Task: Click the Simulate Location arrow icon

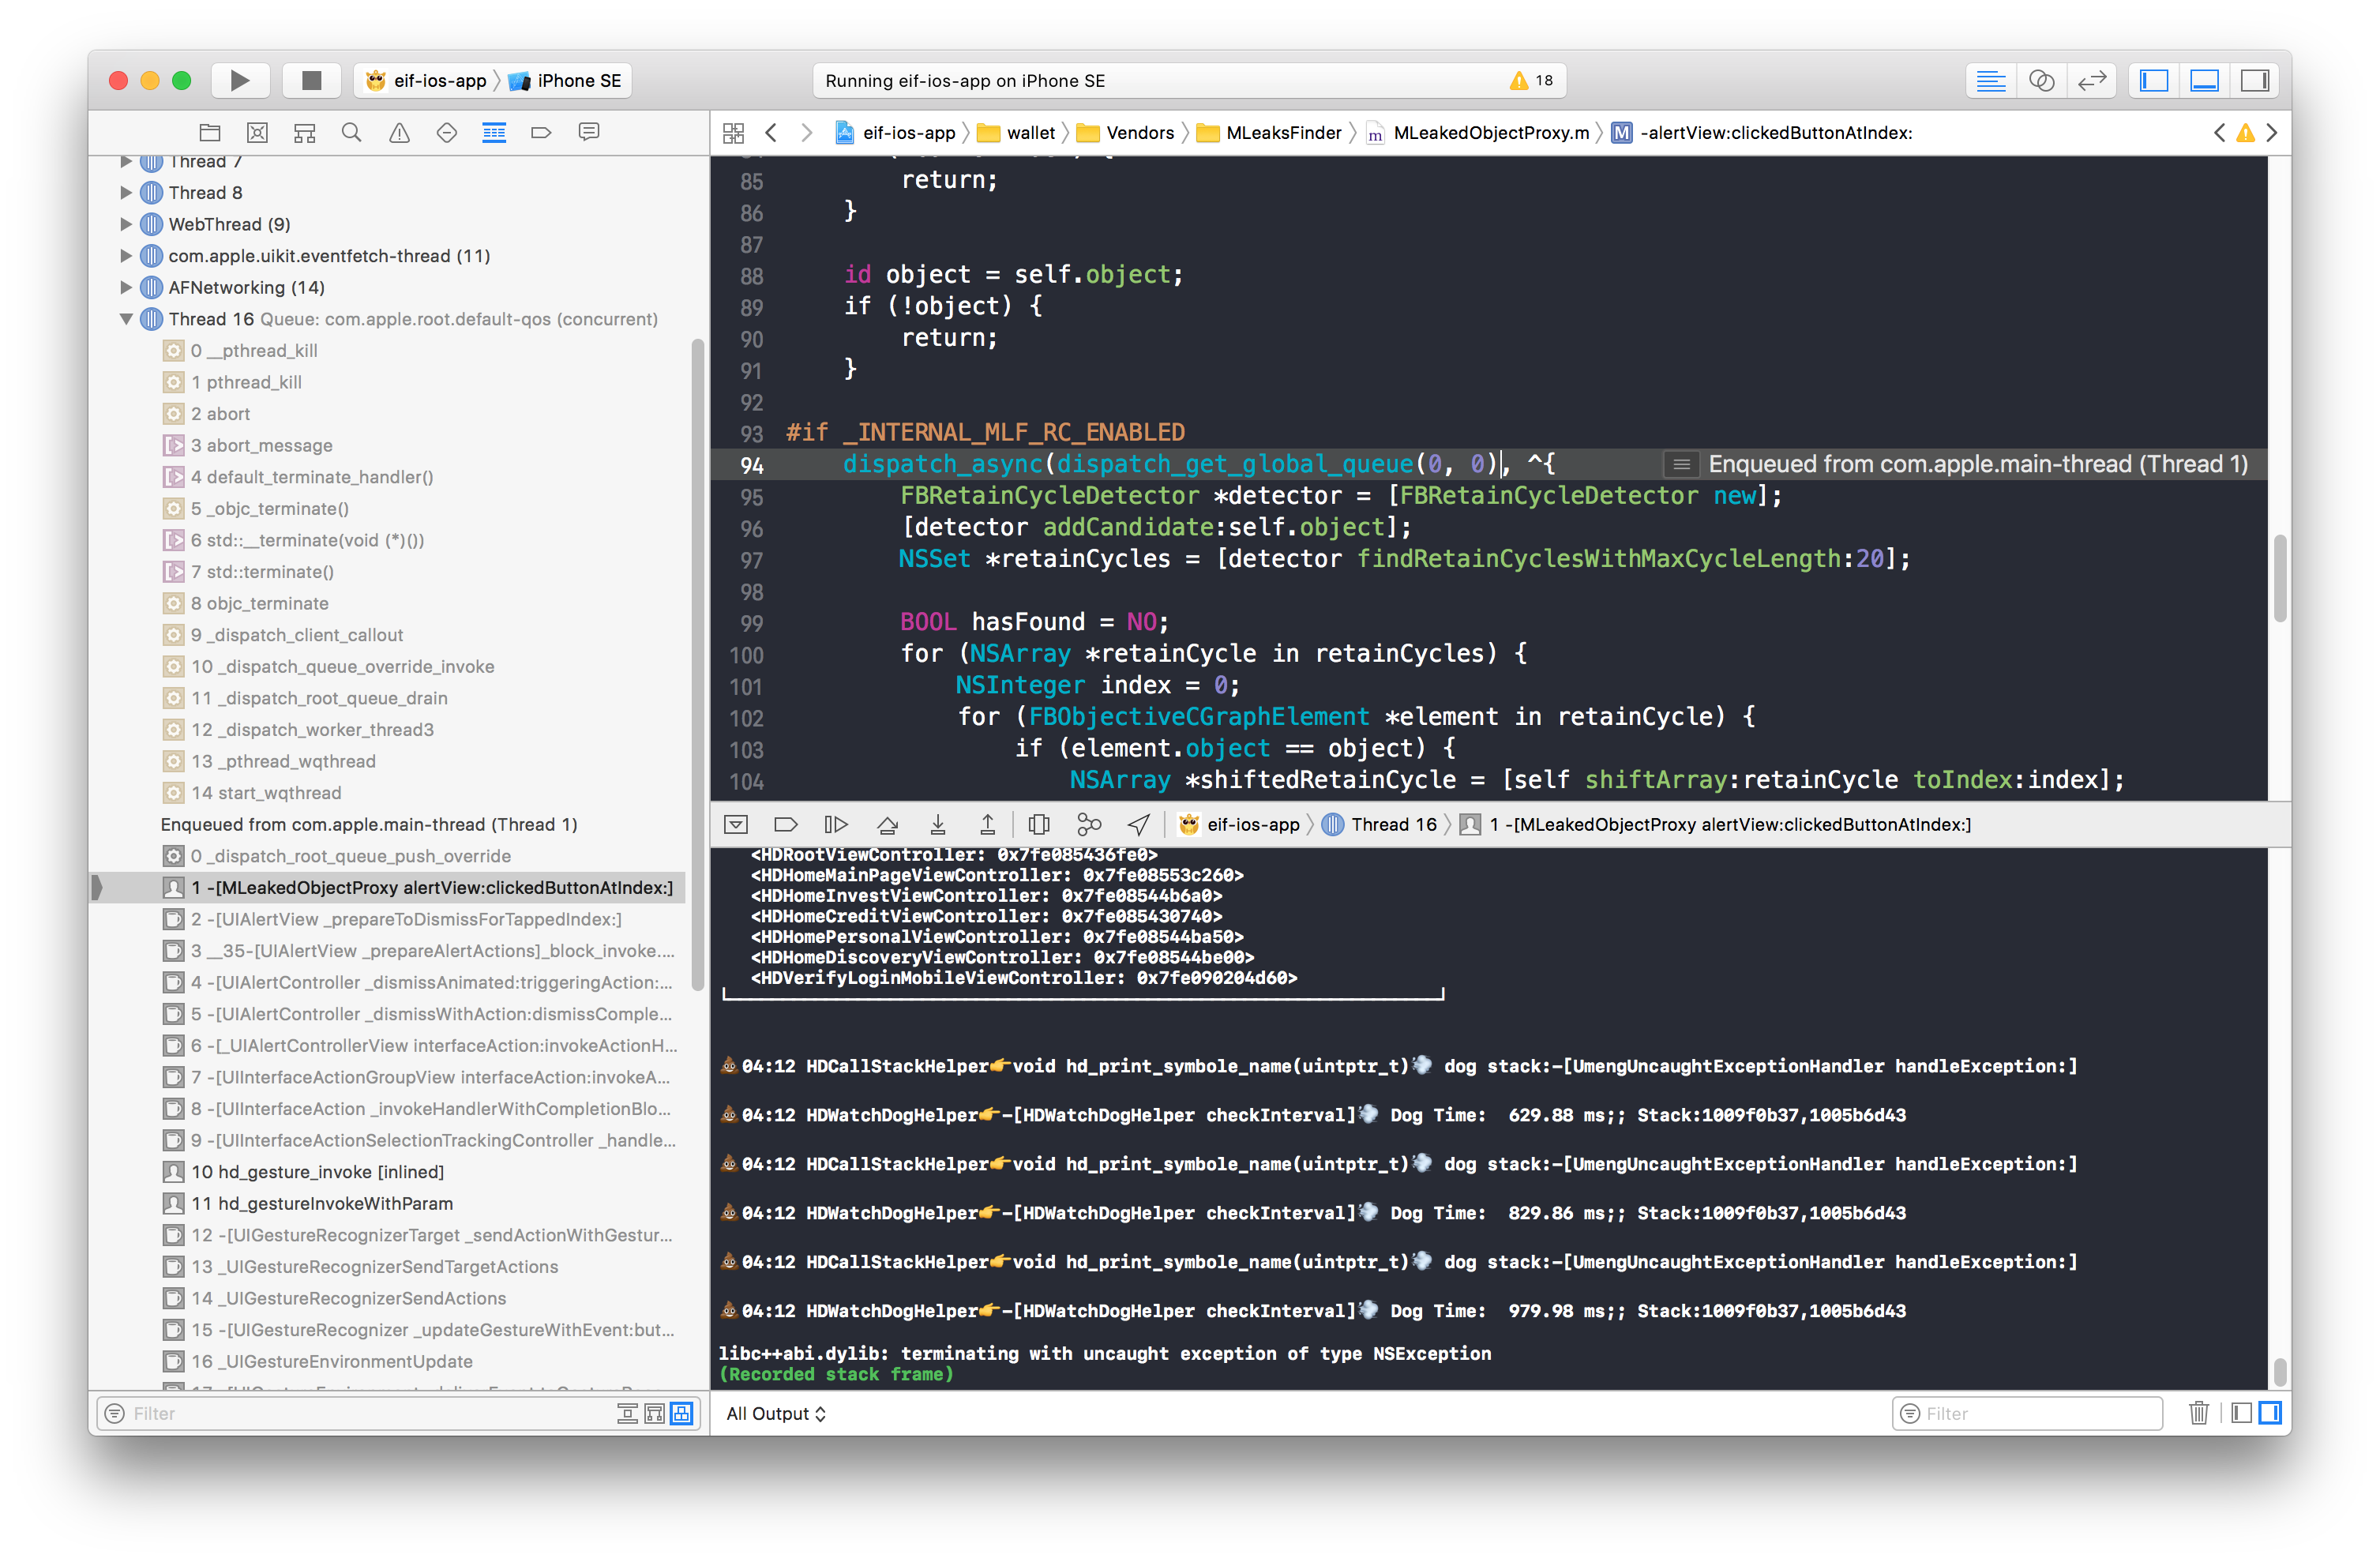Action: 1138,824
